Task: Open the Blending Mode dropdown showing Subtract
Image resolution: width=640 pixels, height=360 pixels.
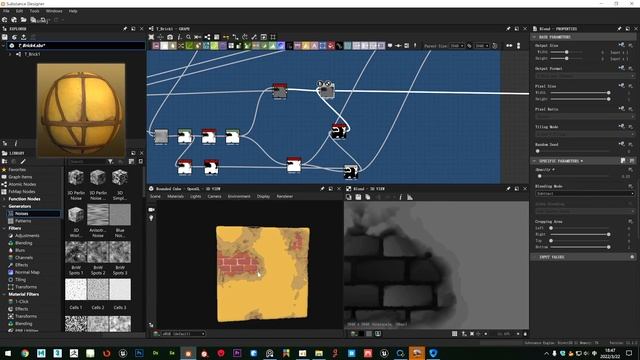Action: (584, 193)
